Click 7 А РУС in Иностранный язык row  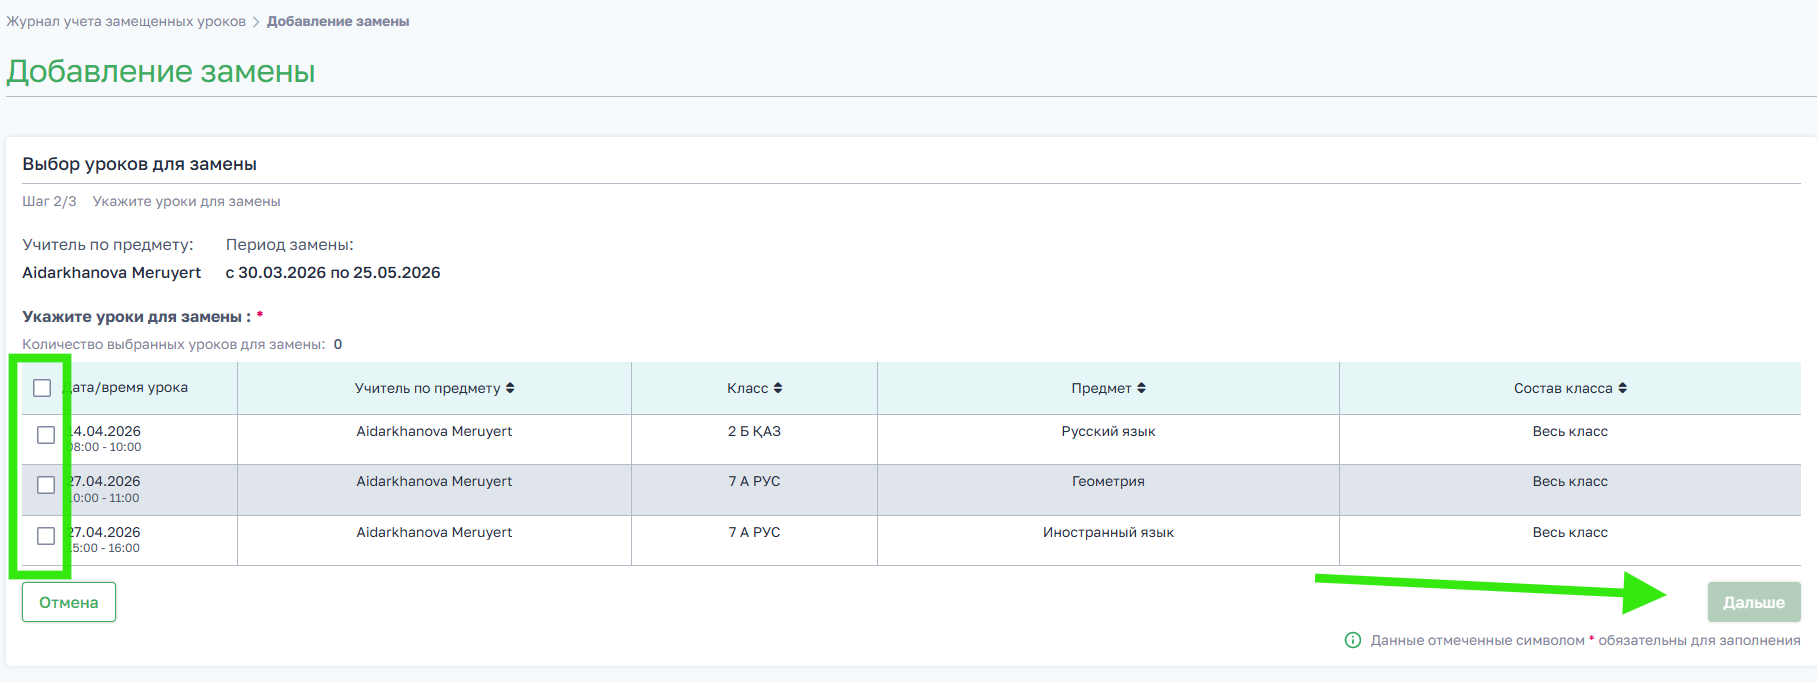[754, 532]
